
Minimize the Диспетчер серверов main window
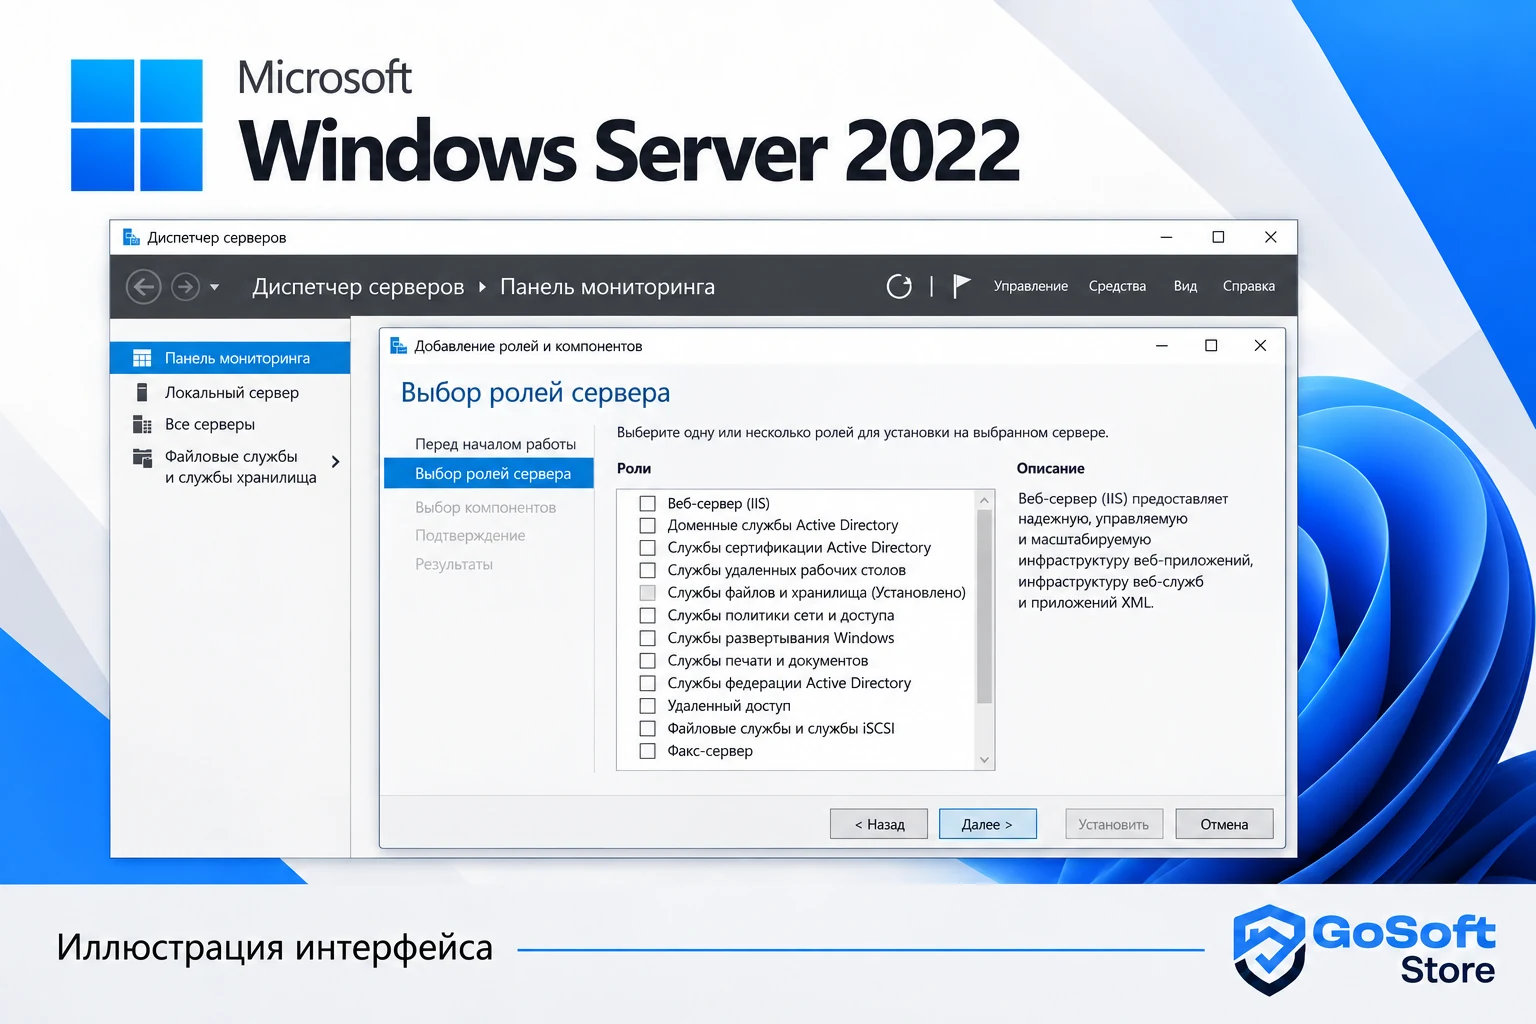click(x=1166, y=237)
